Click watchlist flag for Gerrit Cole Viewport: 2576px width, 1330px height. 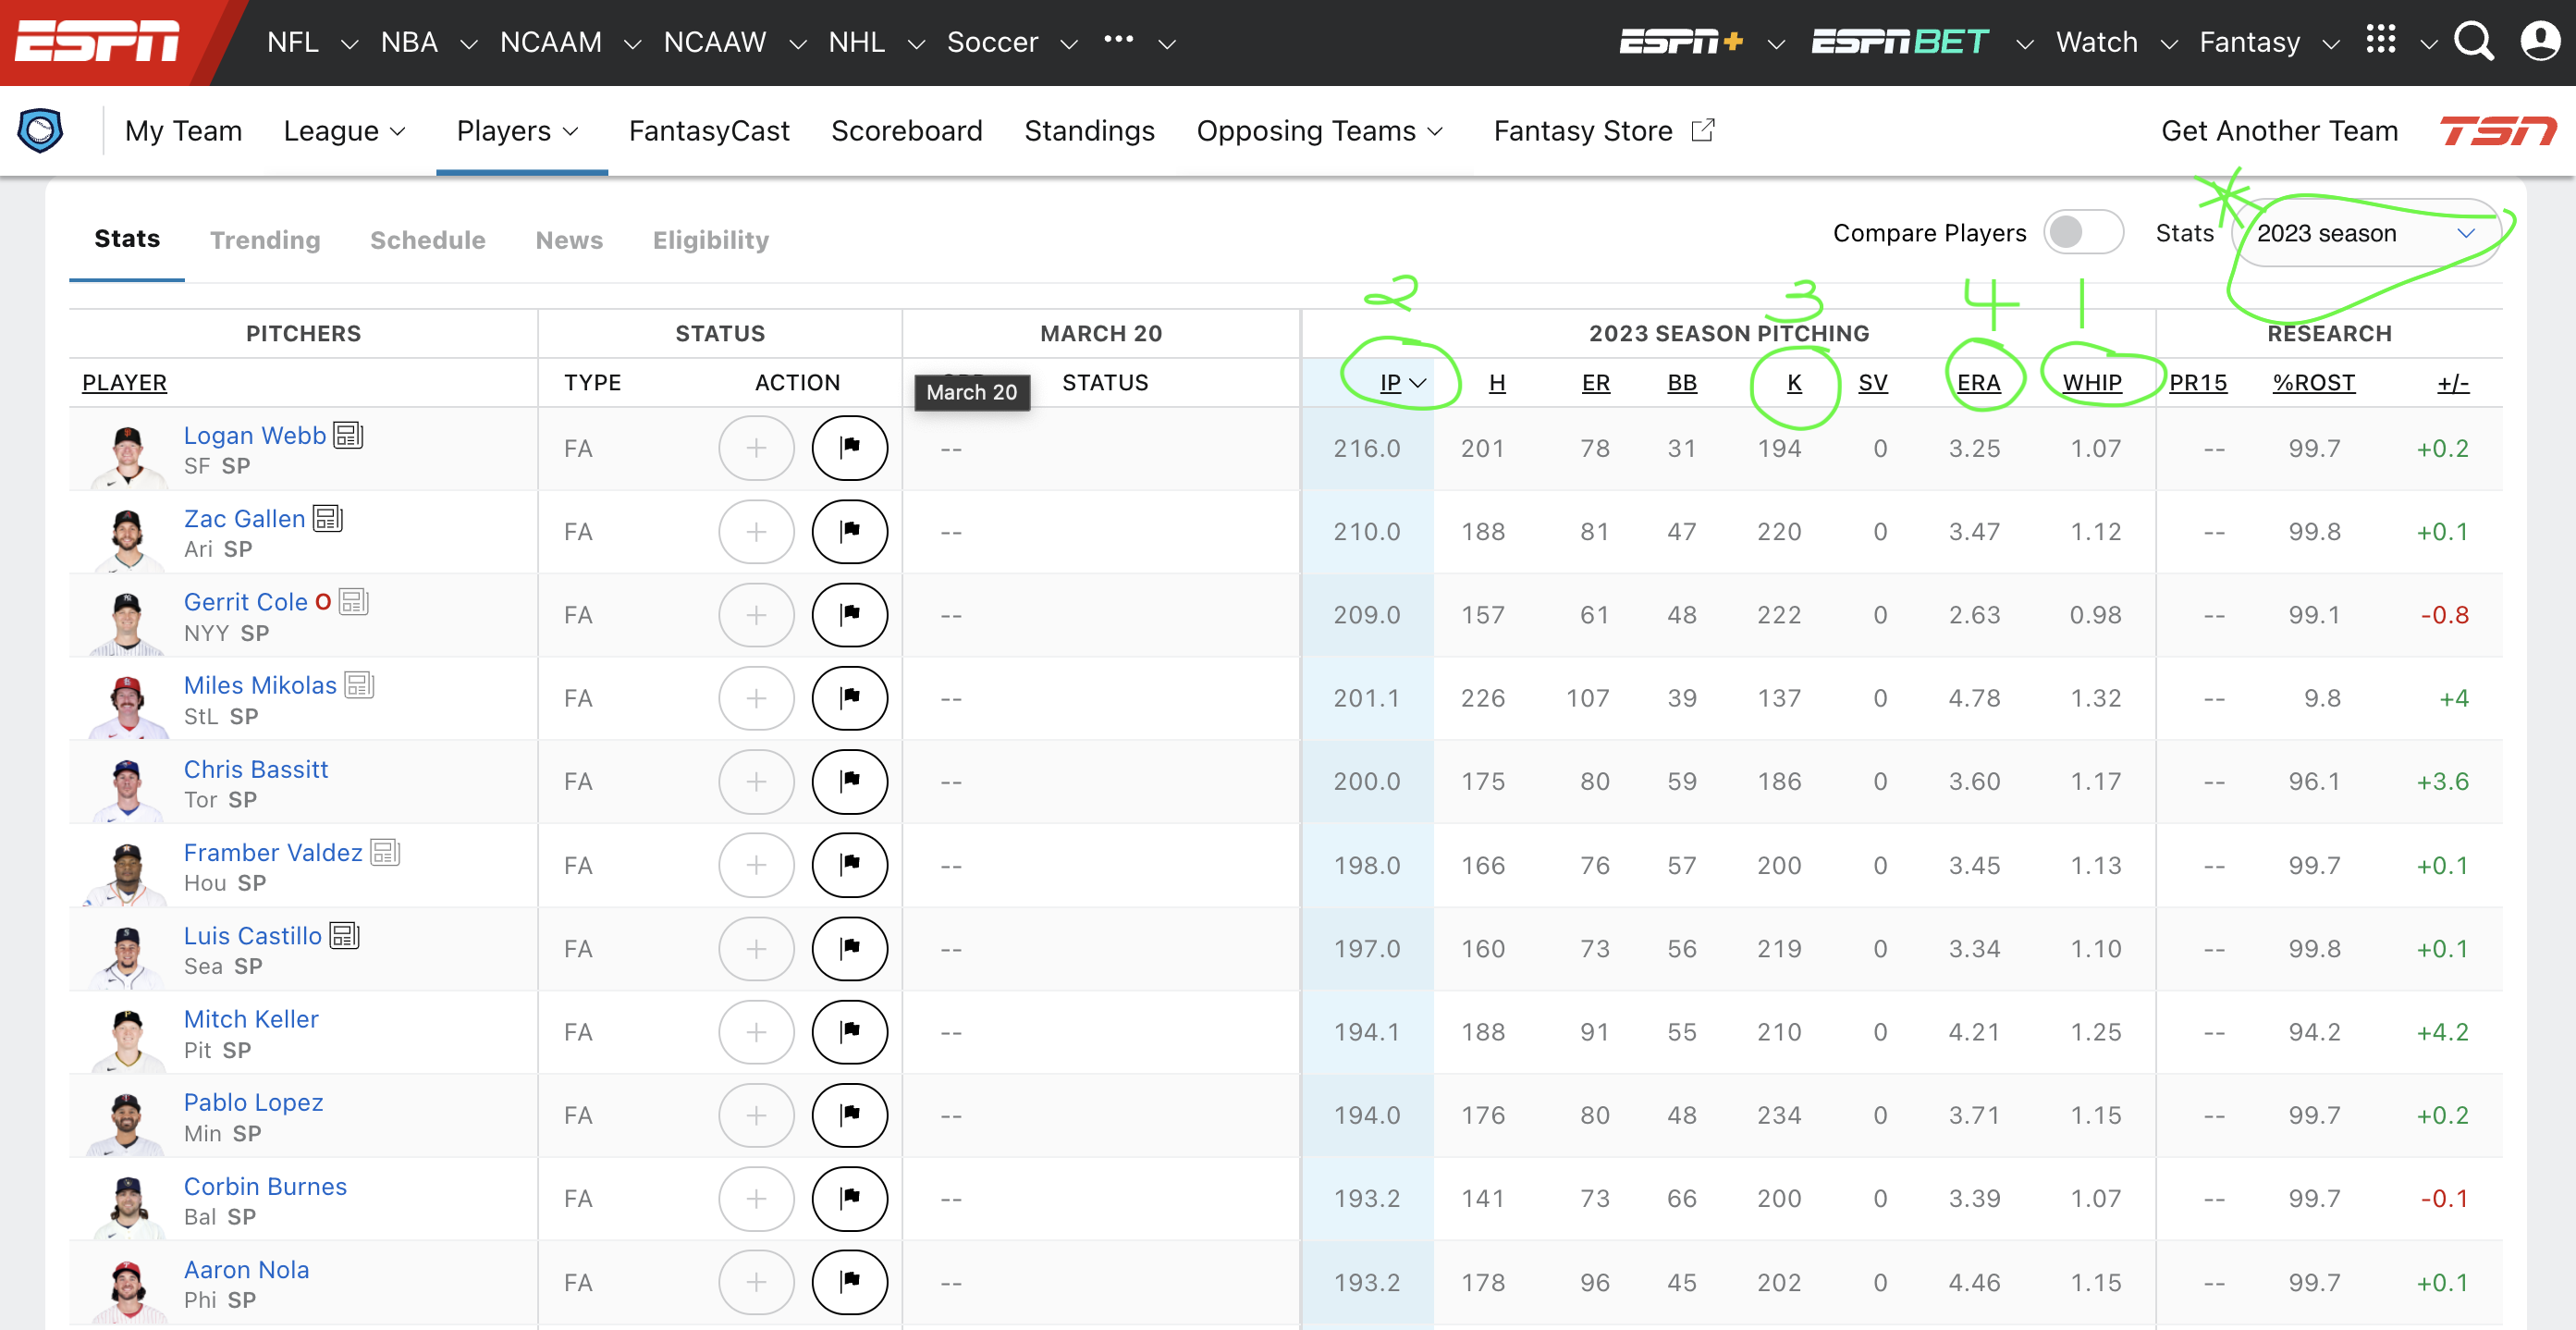(849, 615)
